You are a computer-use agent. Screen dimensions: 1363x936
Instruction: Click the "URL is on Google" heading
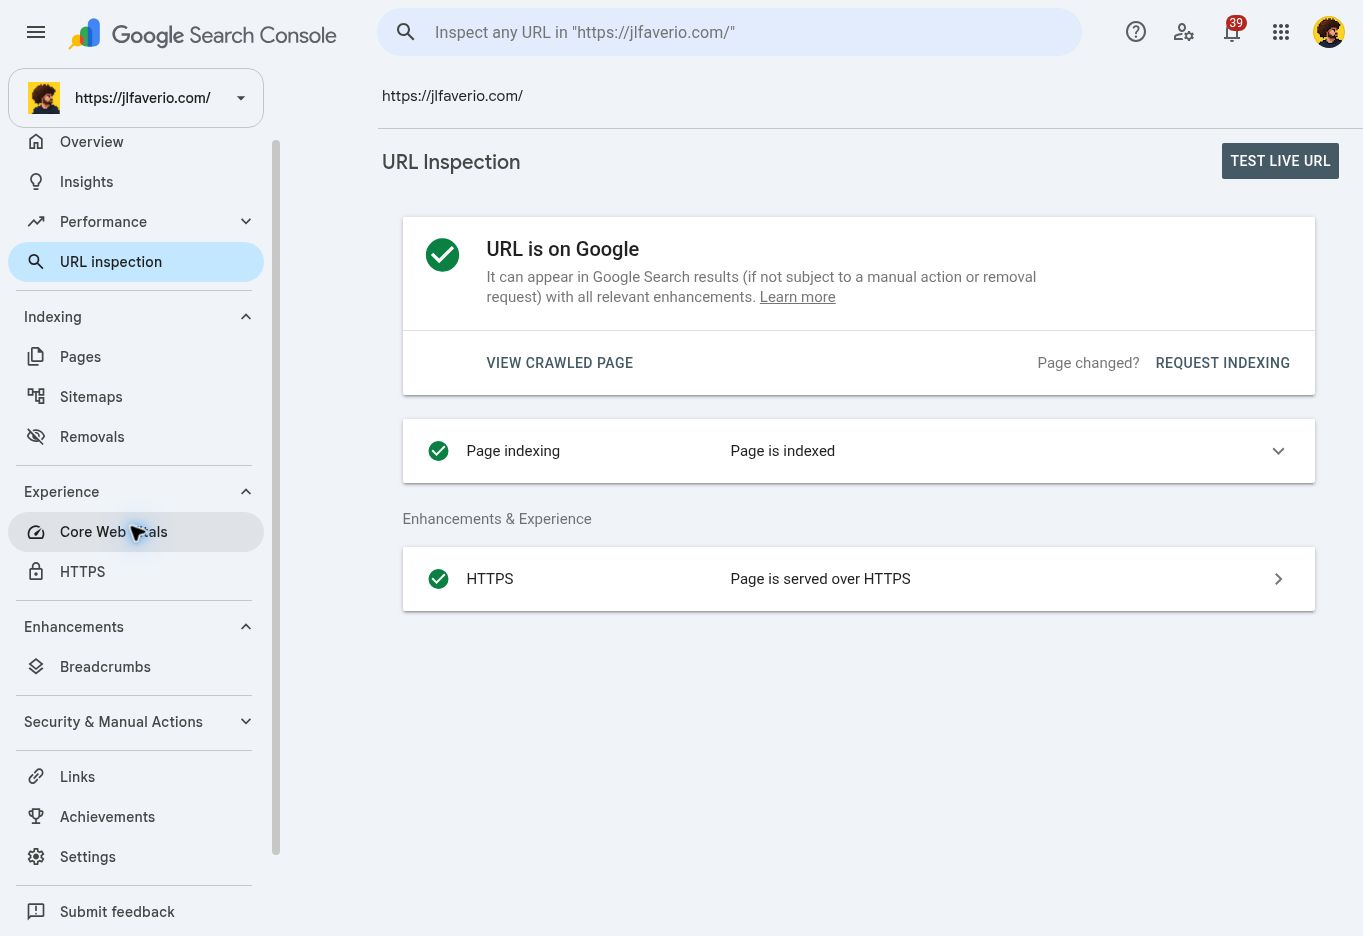point(562,249)
